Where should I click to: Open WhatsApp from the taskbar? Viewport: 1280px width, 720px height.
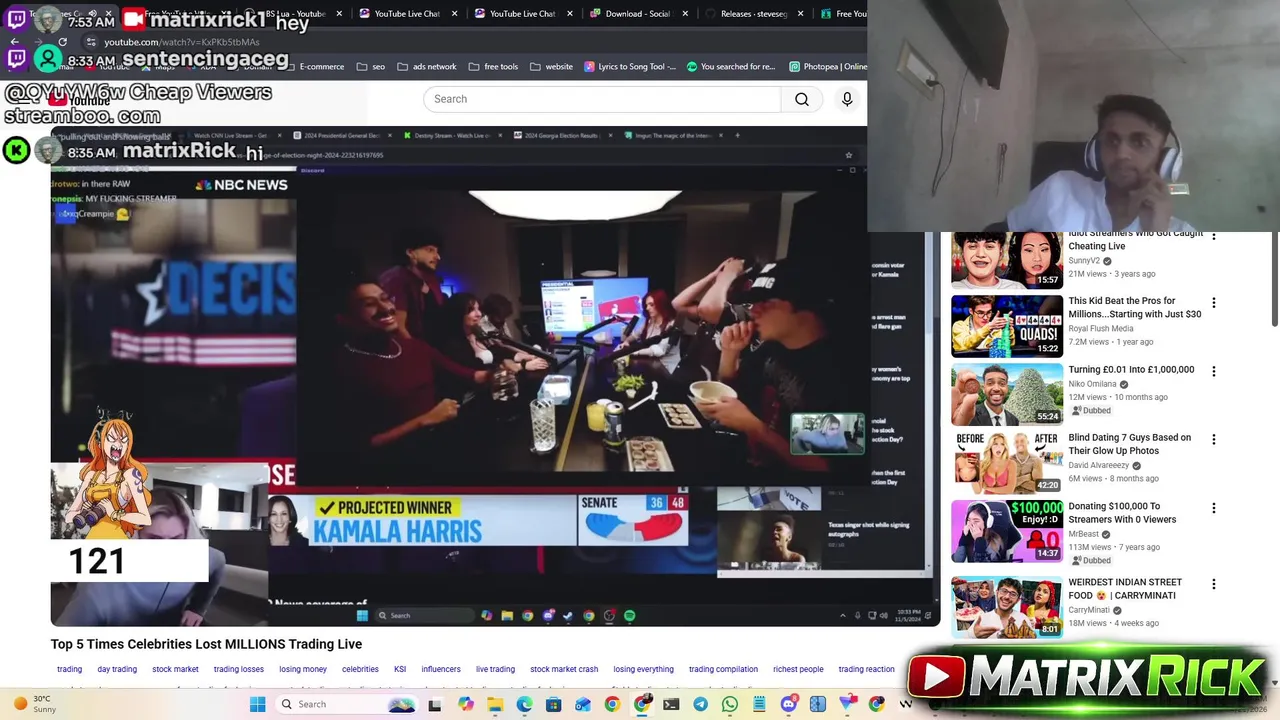(730, 704)
